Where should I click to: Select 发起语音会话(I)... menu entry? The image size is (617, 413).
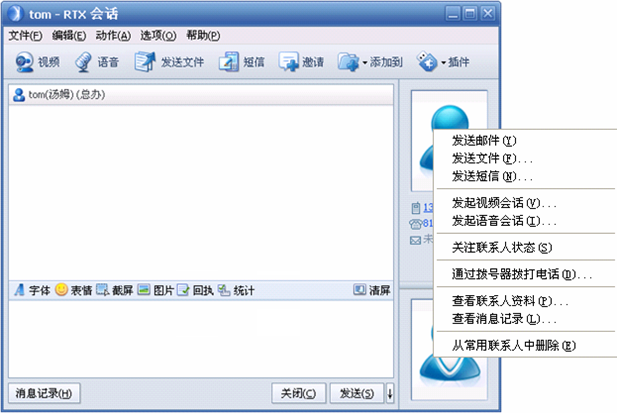[525, 221]
